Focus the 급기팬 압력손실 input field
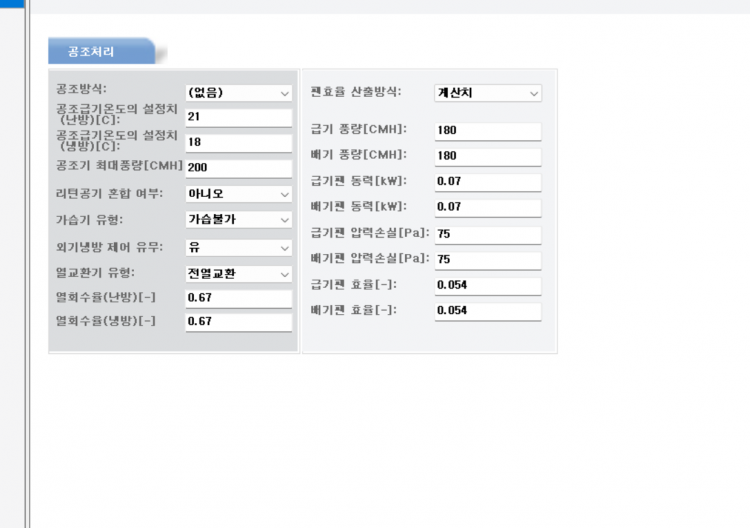 point(487,234)
